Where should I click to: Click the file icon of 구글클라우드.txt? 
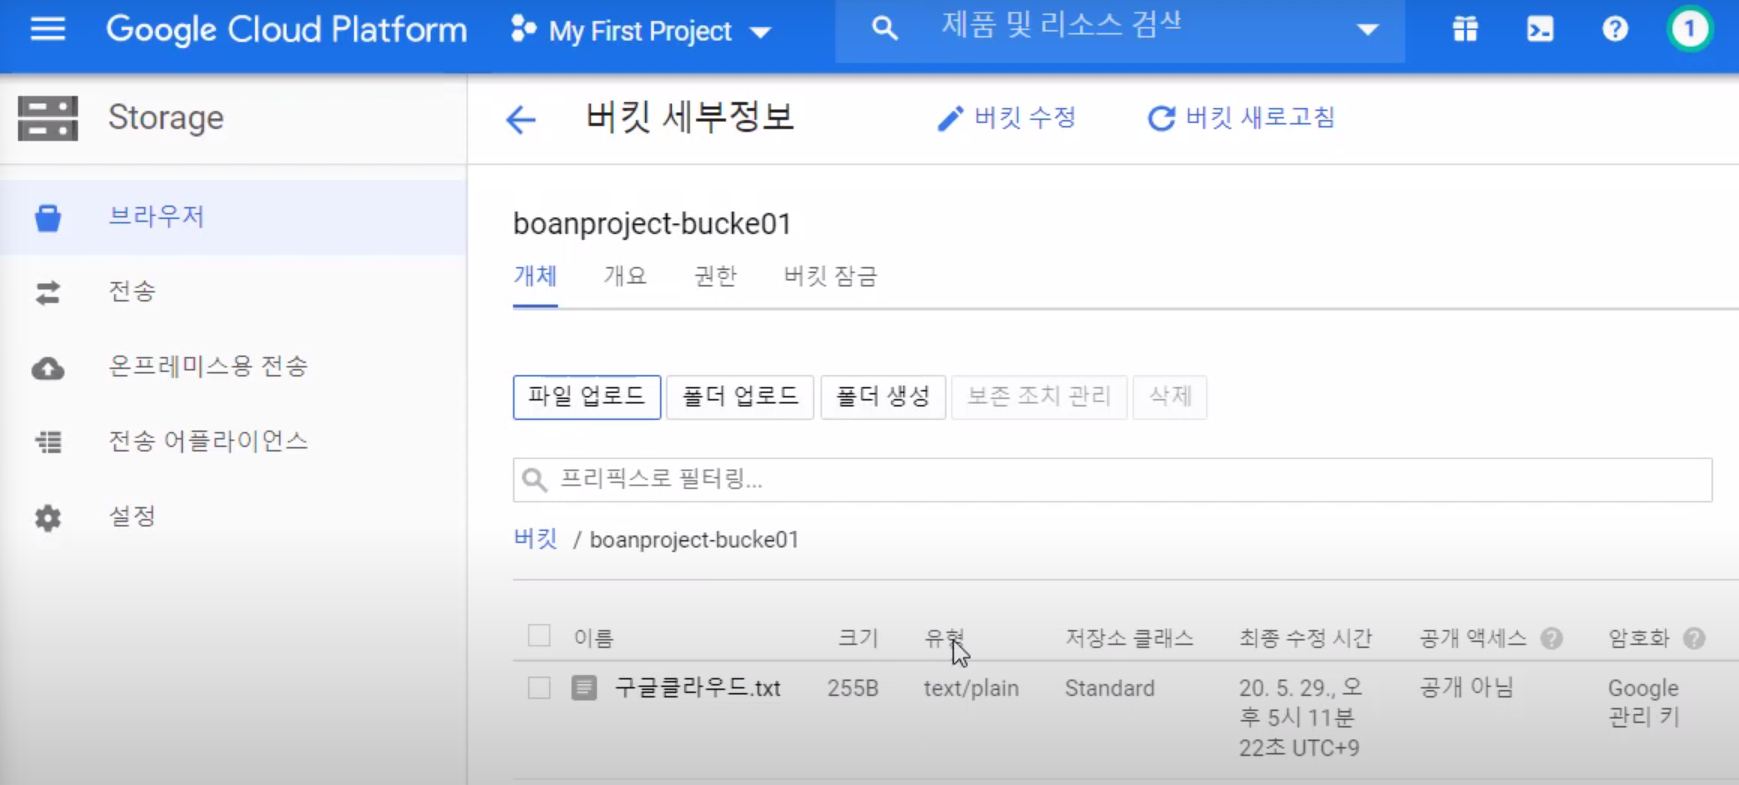click(584, 688)
